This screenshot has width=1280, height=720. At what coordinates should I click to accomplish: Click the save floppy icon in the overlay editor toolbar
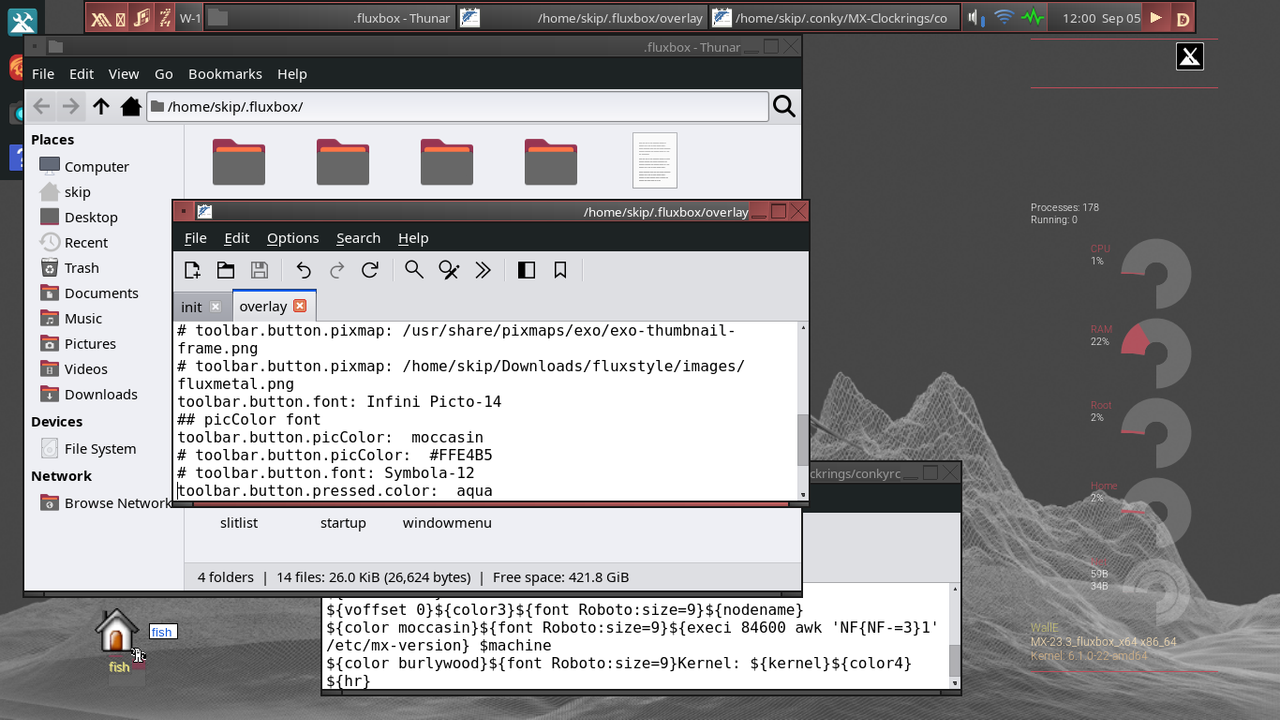(x=259, y=270)
